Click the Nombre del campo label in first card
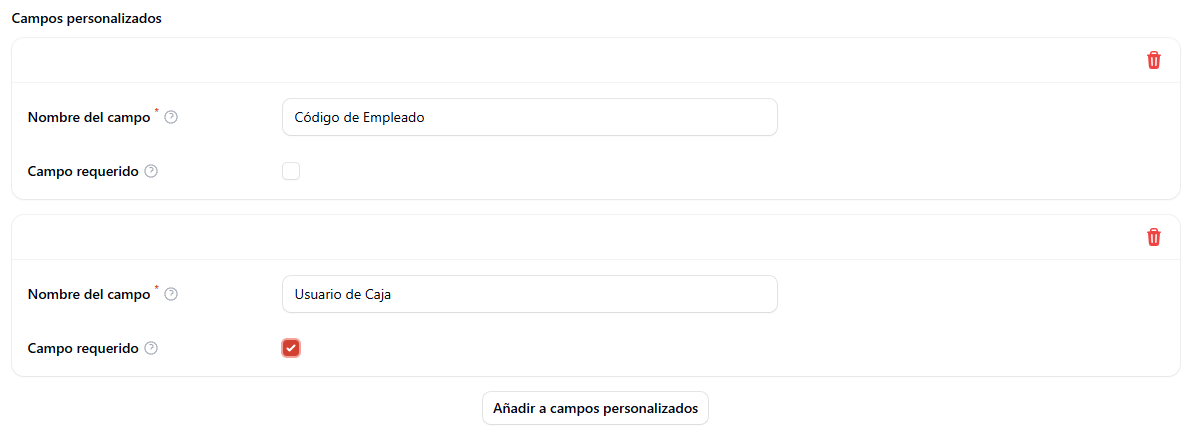 (x=88, y=117)
